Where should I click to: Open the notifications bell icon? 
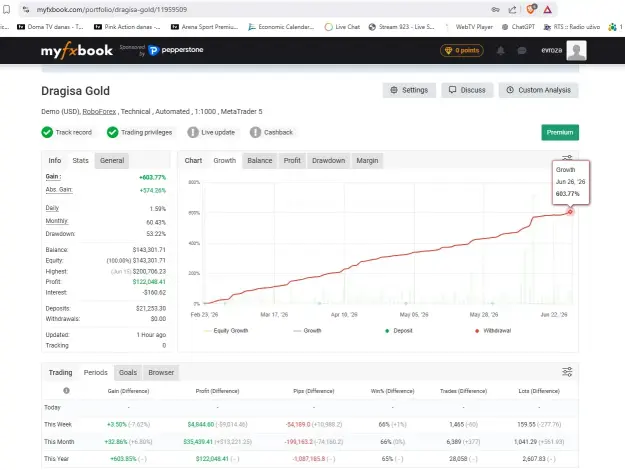(x=501, y=51)
